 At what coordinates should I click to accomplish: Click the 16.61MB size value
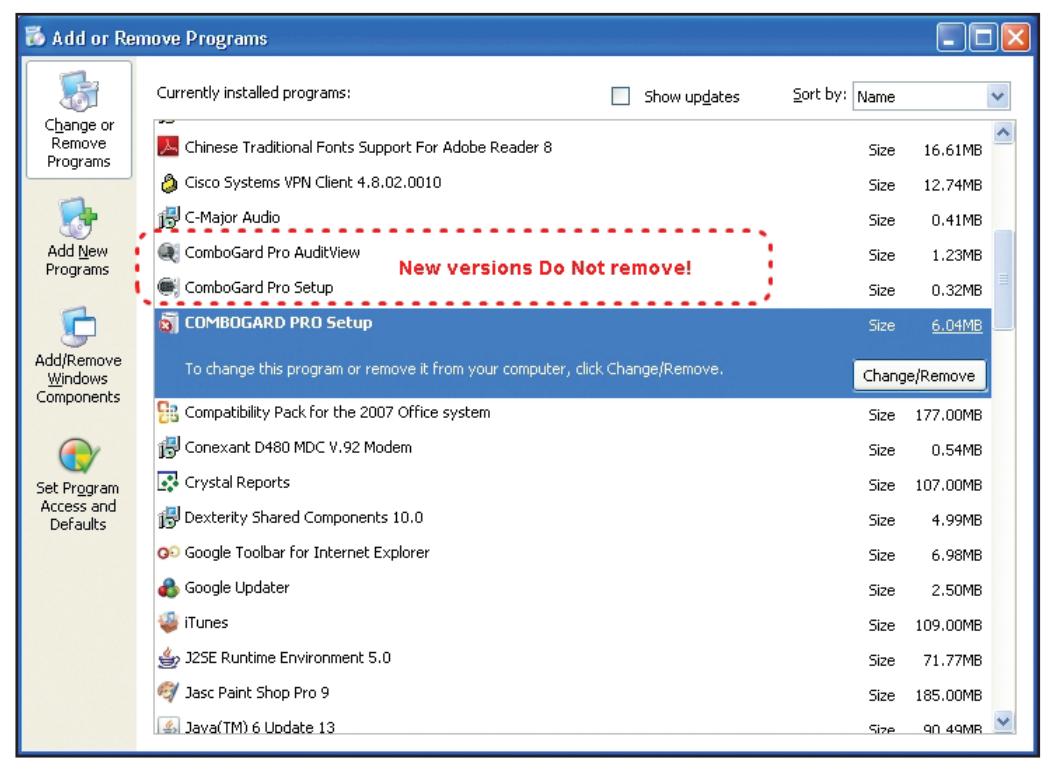click(952, 150)
